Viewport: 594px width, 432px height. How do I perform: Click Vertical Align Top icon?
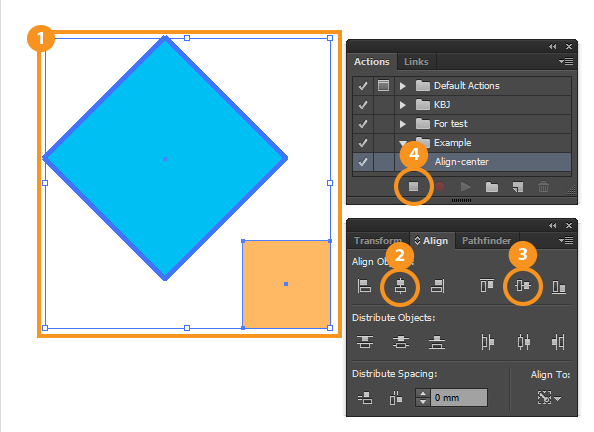(x=487, y=286)
